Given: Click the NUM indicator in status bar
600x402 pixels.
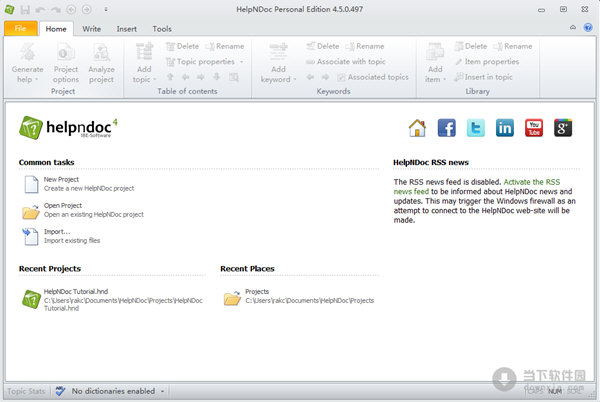Looking at the screenshot, I should 555,391.
